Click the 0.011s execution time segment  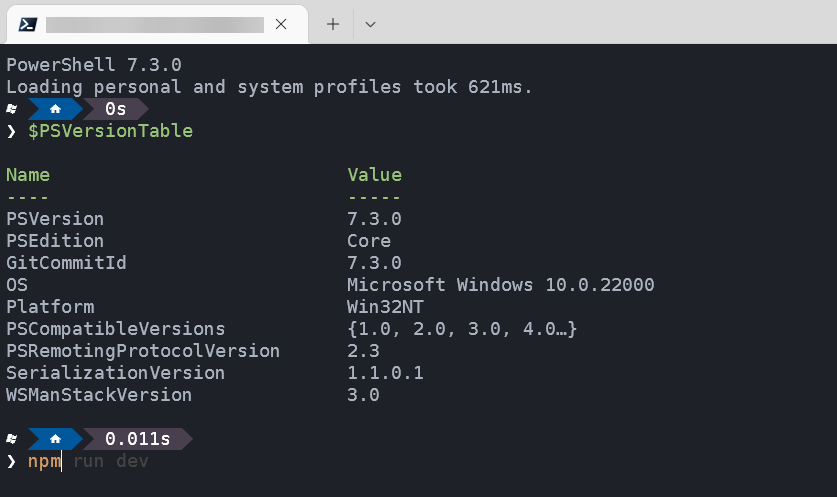(x=138, y=439)
